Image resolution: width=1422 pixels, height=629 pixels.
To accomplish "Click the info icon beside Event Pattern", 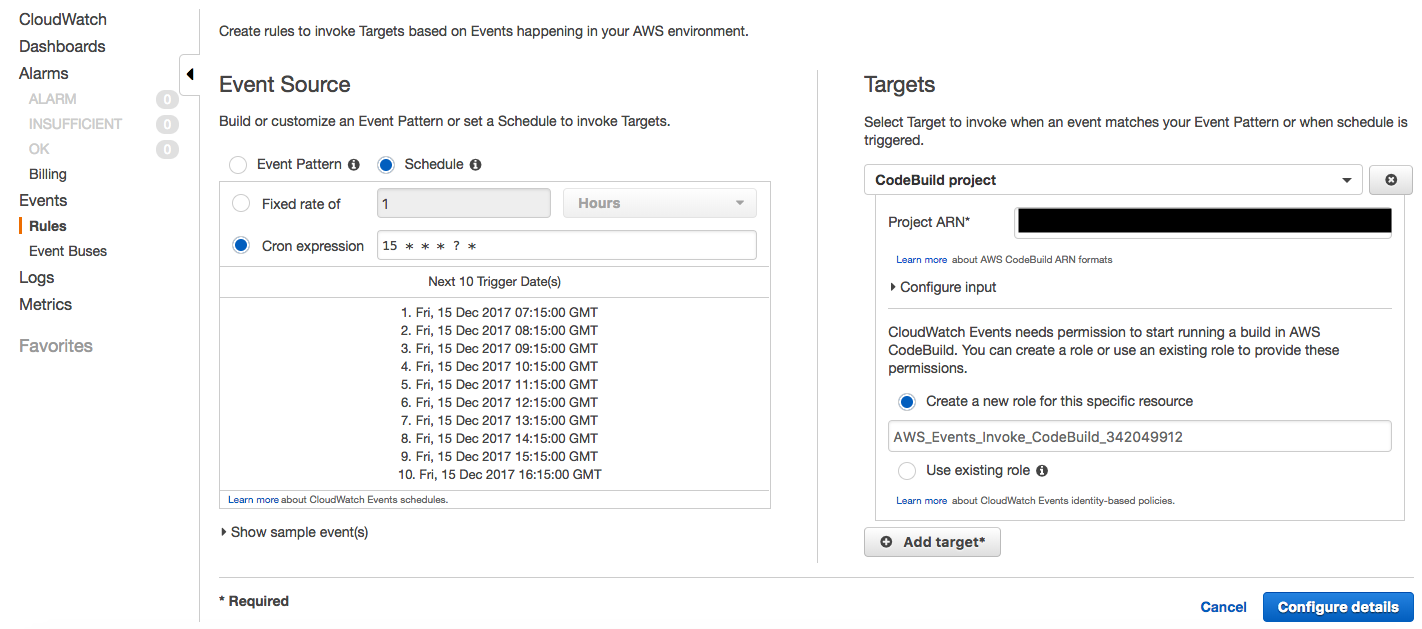I will pyautogui.click(x=355, y=164).
